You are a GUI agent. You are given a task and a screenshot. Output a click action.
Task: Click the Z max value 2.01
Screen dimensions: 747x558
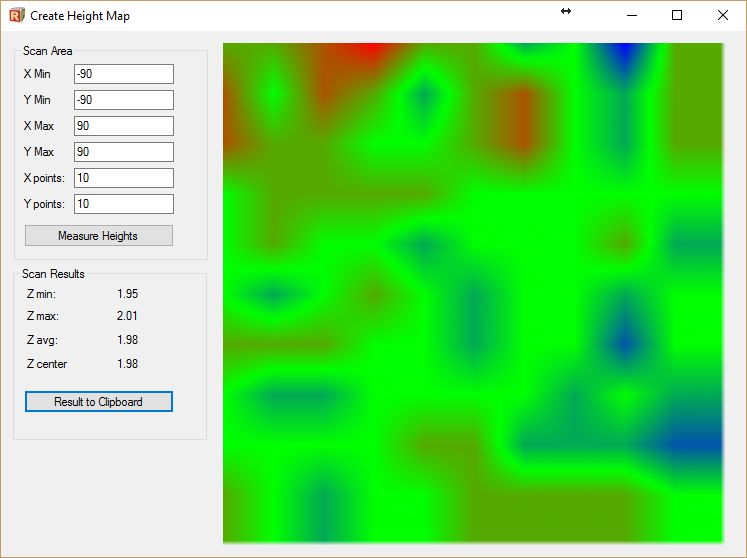coord(127,316)
